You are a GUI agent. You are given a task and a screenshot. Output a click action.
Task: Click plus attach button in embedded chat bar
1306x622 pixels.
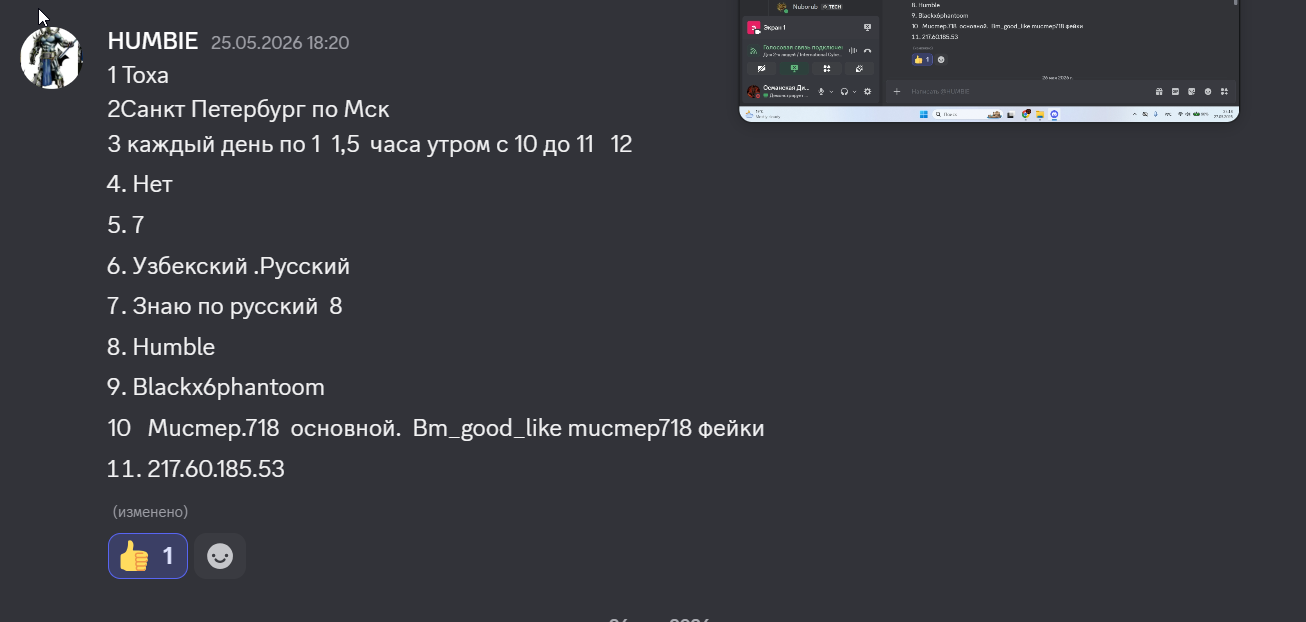click(897, 91)
